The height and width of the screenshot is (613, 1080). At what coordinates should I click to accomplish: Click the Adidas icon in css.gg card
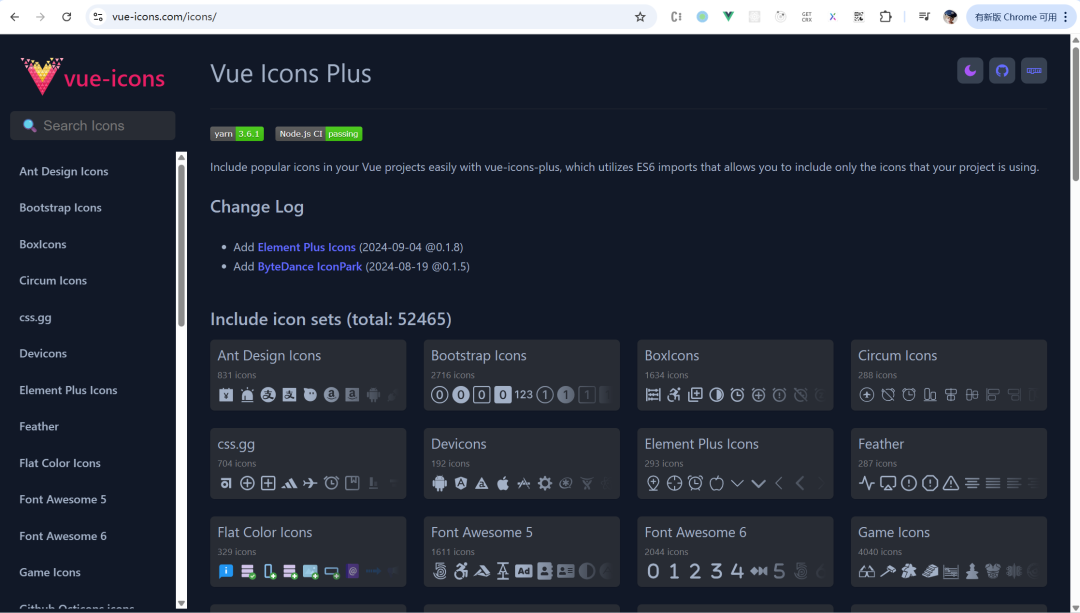[x=289, y=483]
